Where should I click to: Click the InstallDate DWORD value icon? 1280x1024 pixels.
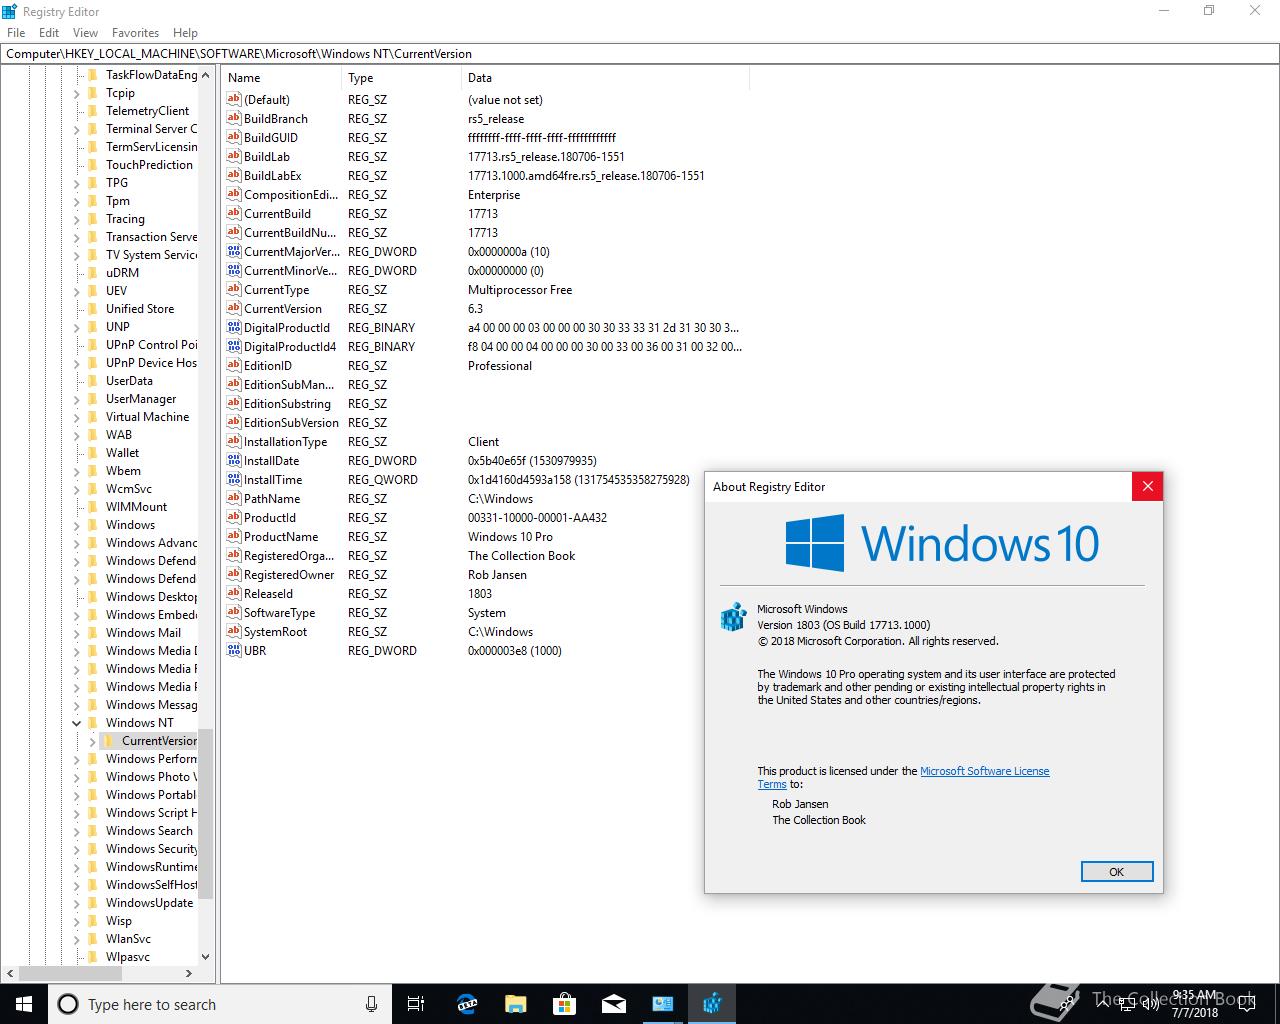(x=234, y=460)
